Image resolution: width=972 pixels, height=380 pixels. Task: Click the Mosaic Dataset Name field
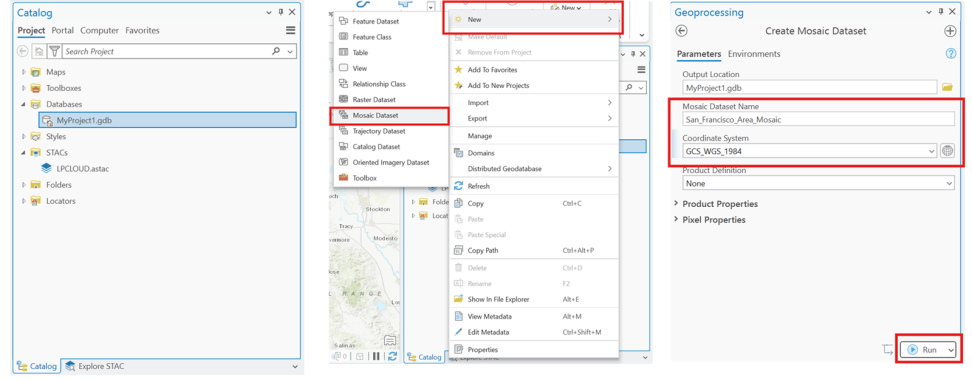(818, 119)
